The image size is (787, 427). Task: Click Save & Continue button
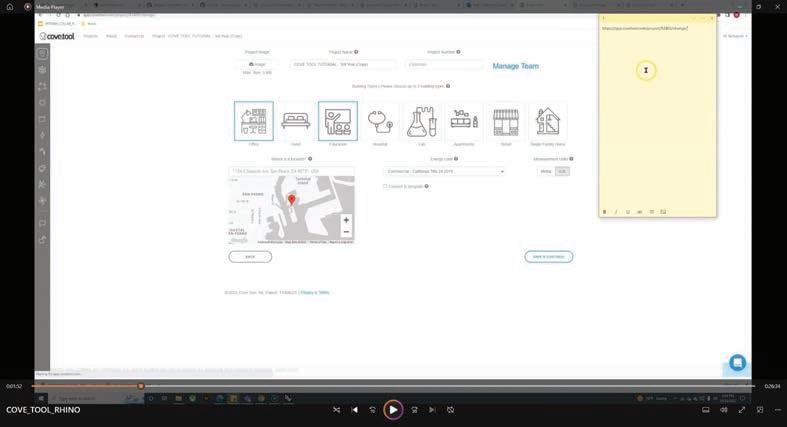549,257
